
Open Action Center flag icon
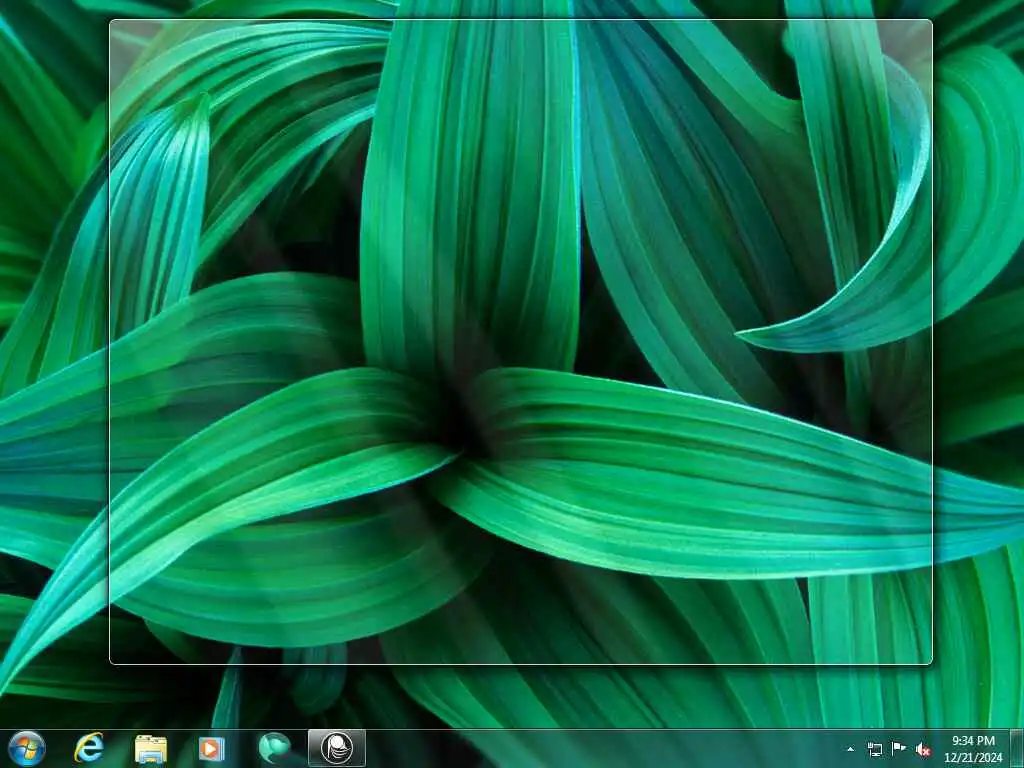(899, 749)
